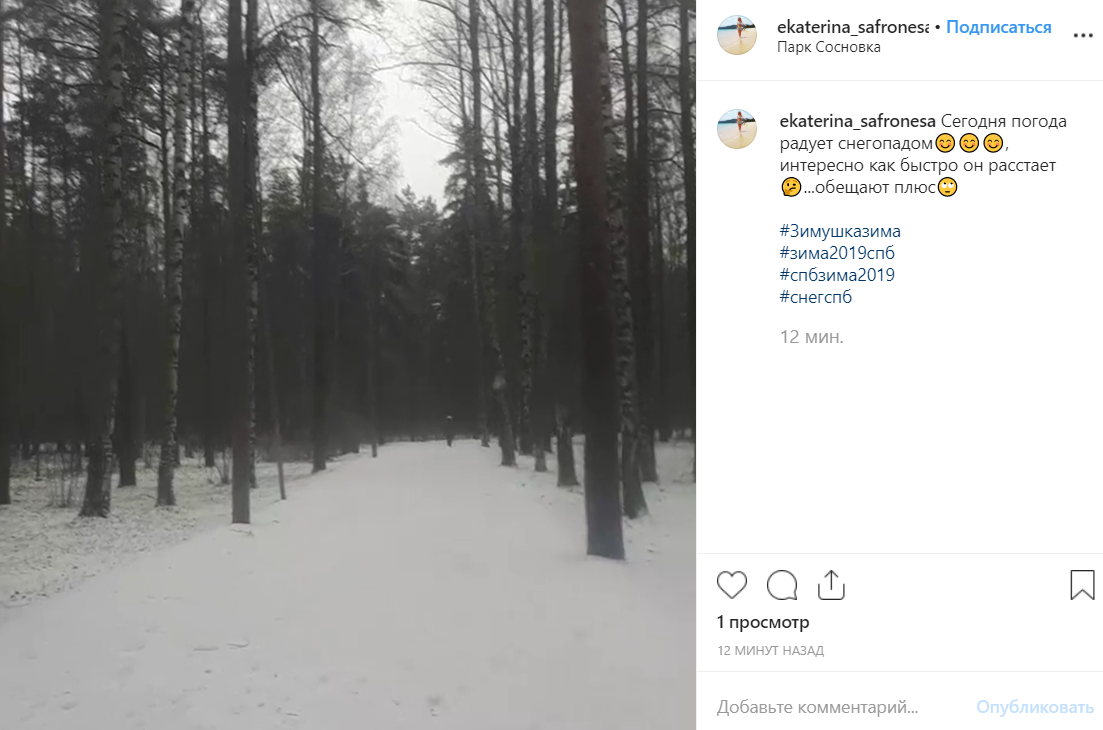The image size is (1103, 730).
Task: Open the #Зимушказима hashtag
Action: pos(840,231)
